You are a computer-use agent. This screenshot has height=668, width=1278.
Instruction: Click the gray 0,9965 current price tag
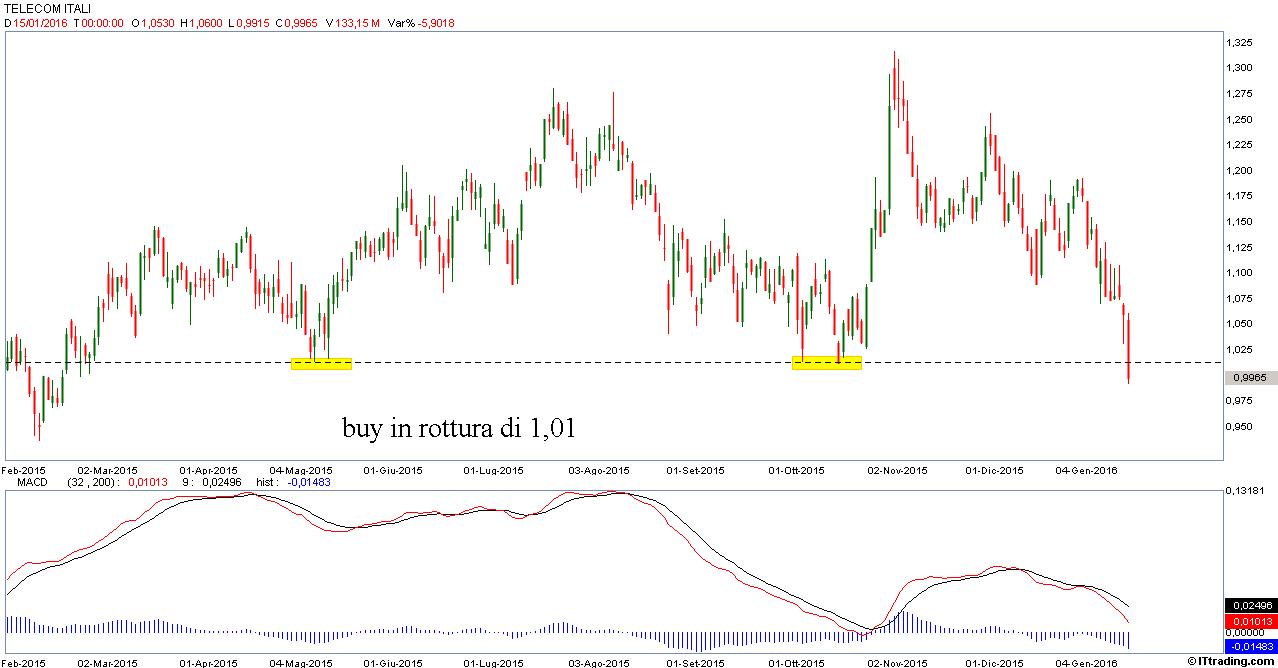tap(1251, 378)
